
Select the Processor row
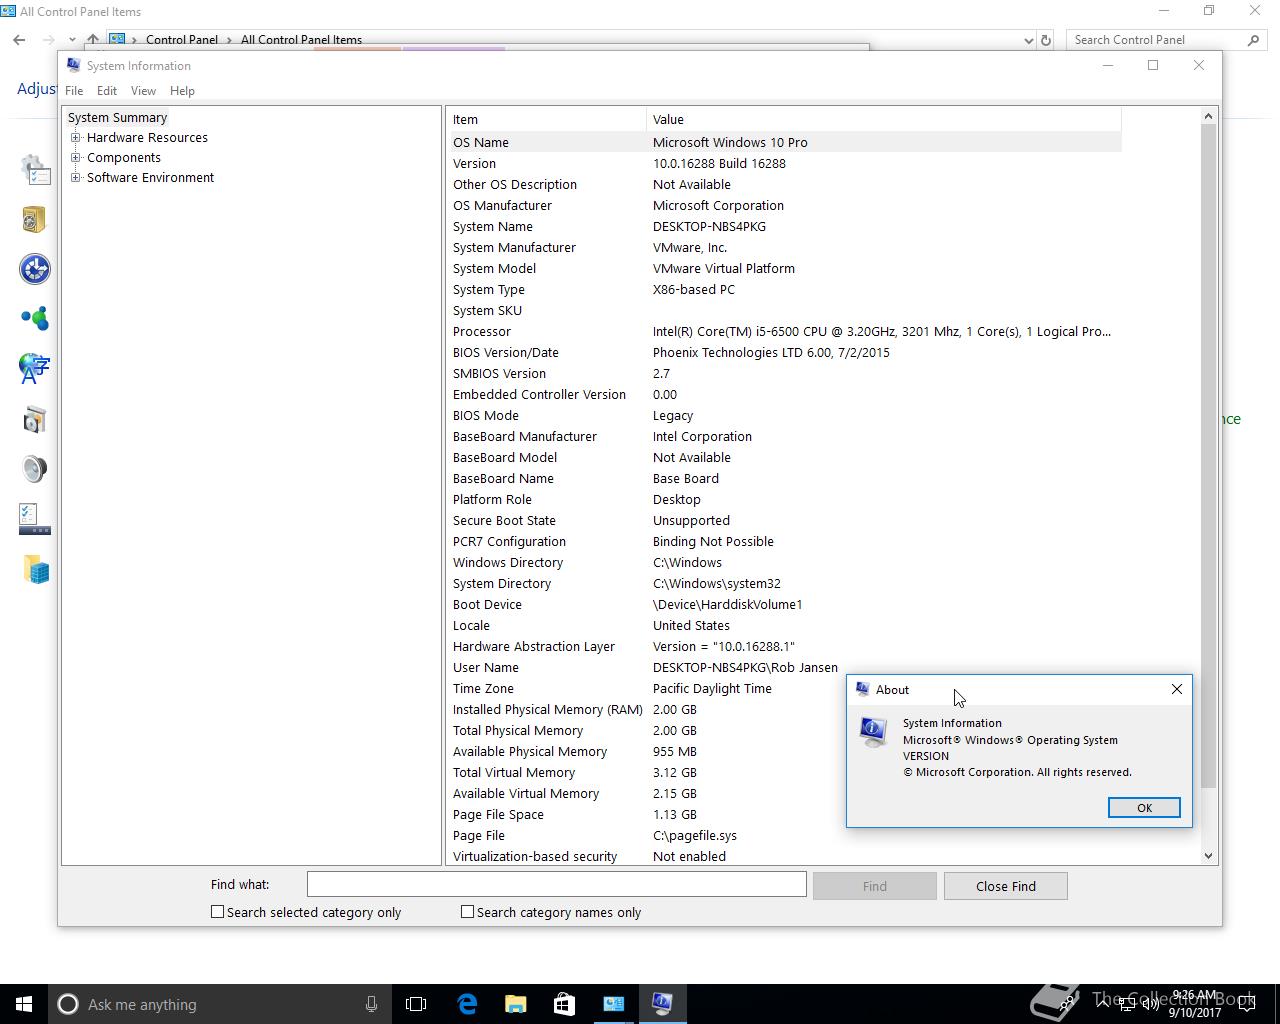pyautogui.click(x=785, y=331)
